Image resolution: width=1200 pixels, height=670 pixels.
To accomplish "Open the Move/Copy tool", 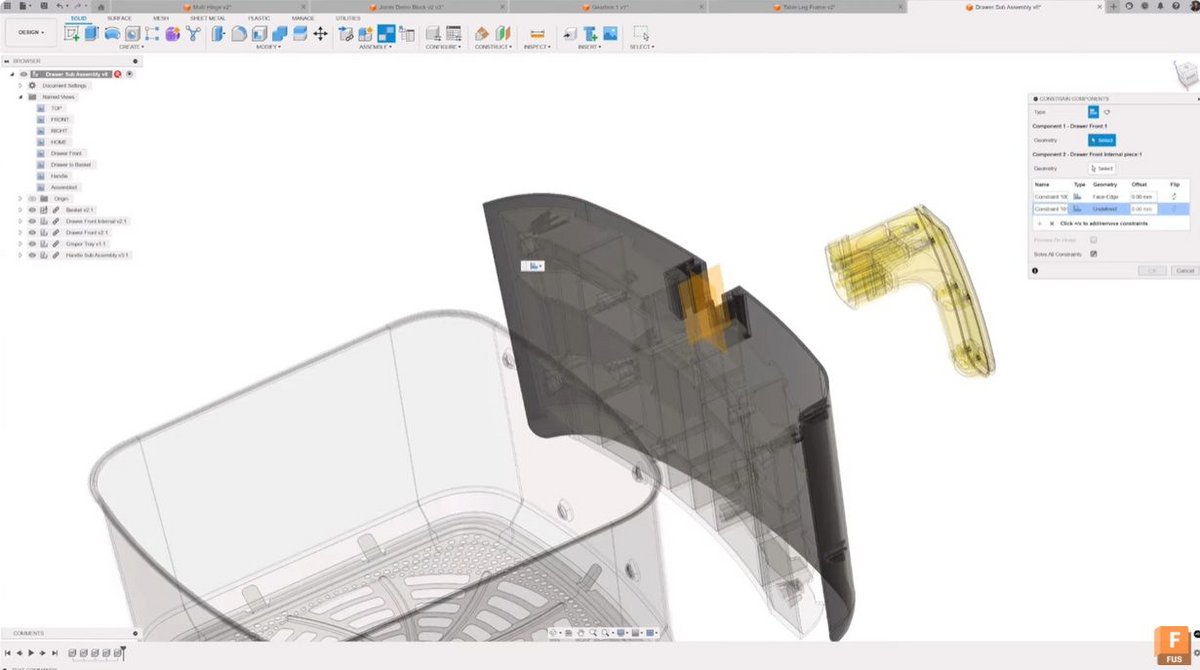I will [322, 33].
